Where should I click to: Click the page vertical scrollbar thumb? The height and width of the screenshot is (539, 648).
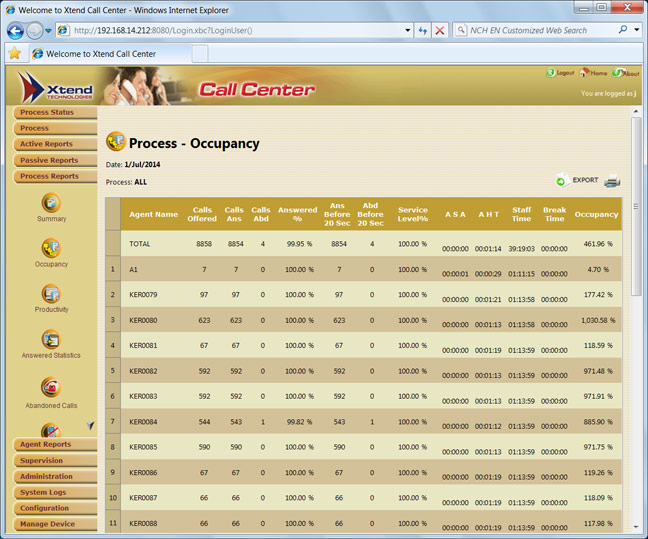[636, 207]
